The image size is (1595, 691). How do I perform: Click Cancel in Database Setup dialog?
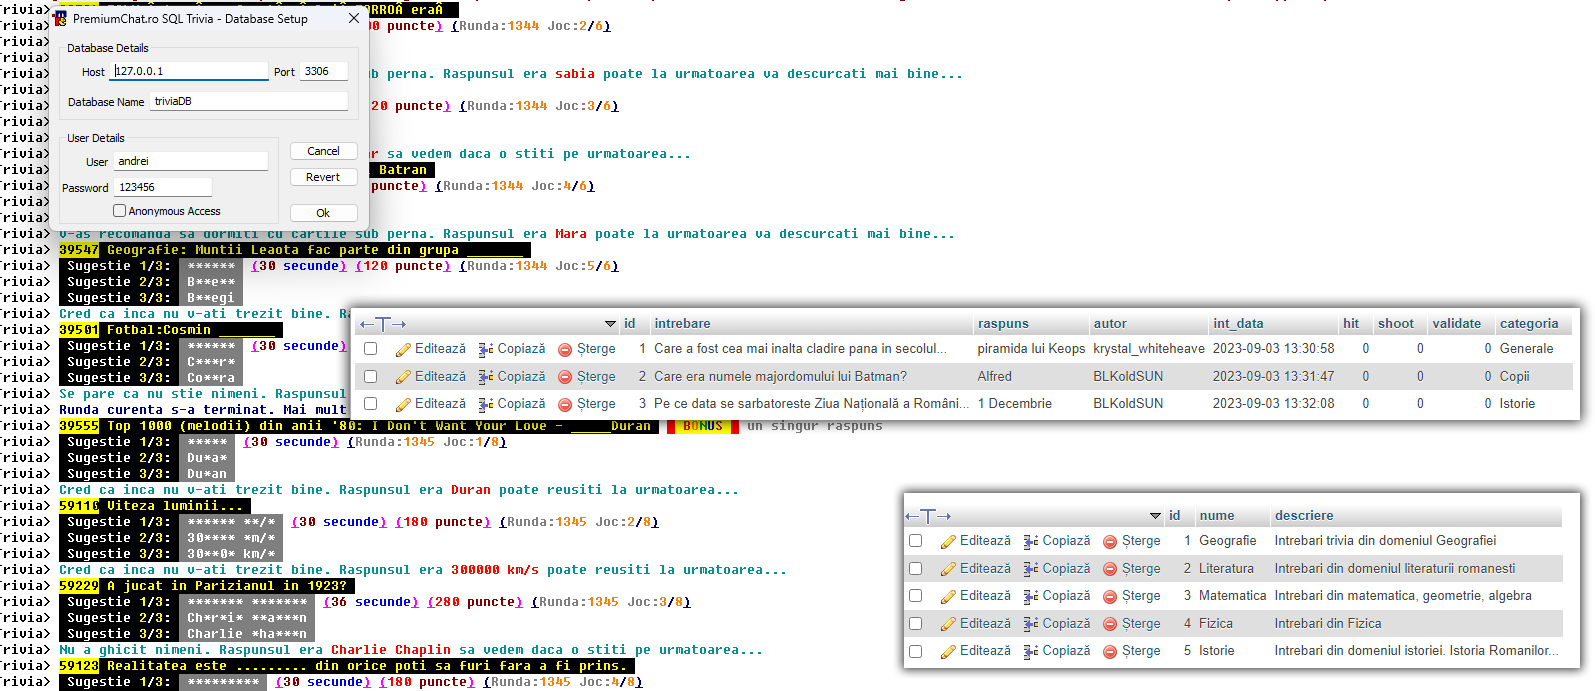click(323, 151)
